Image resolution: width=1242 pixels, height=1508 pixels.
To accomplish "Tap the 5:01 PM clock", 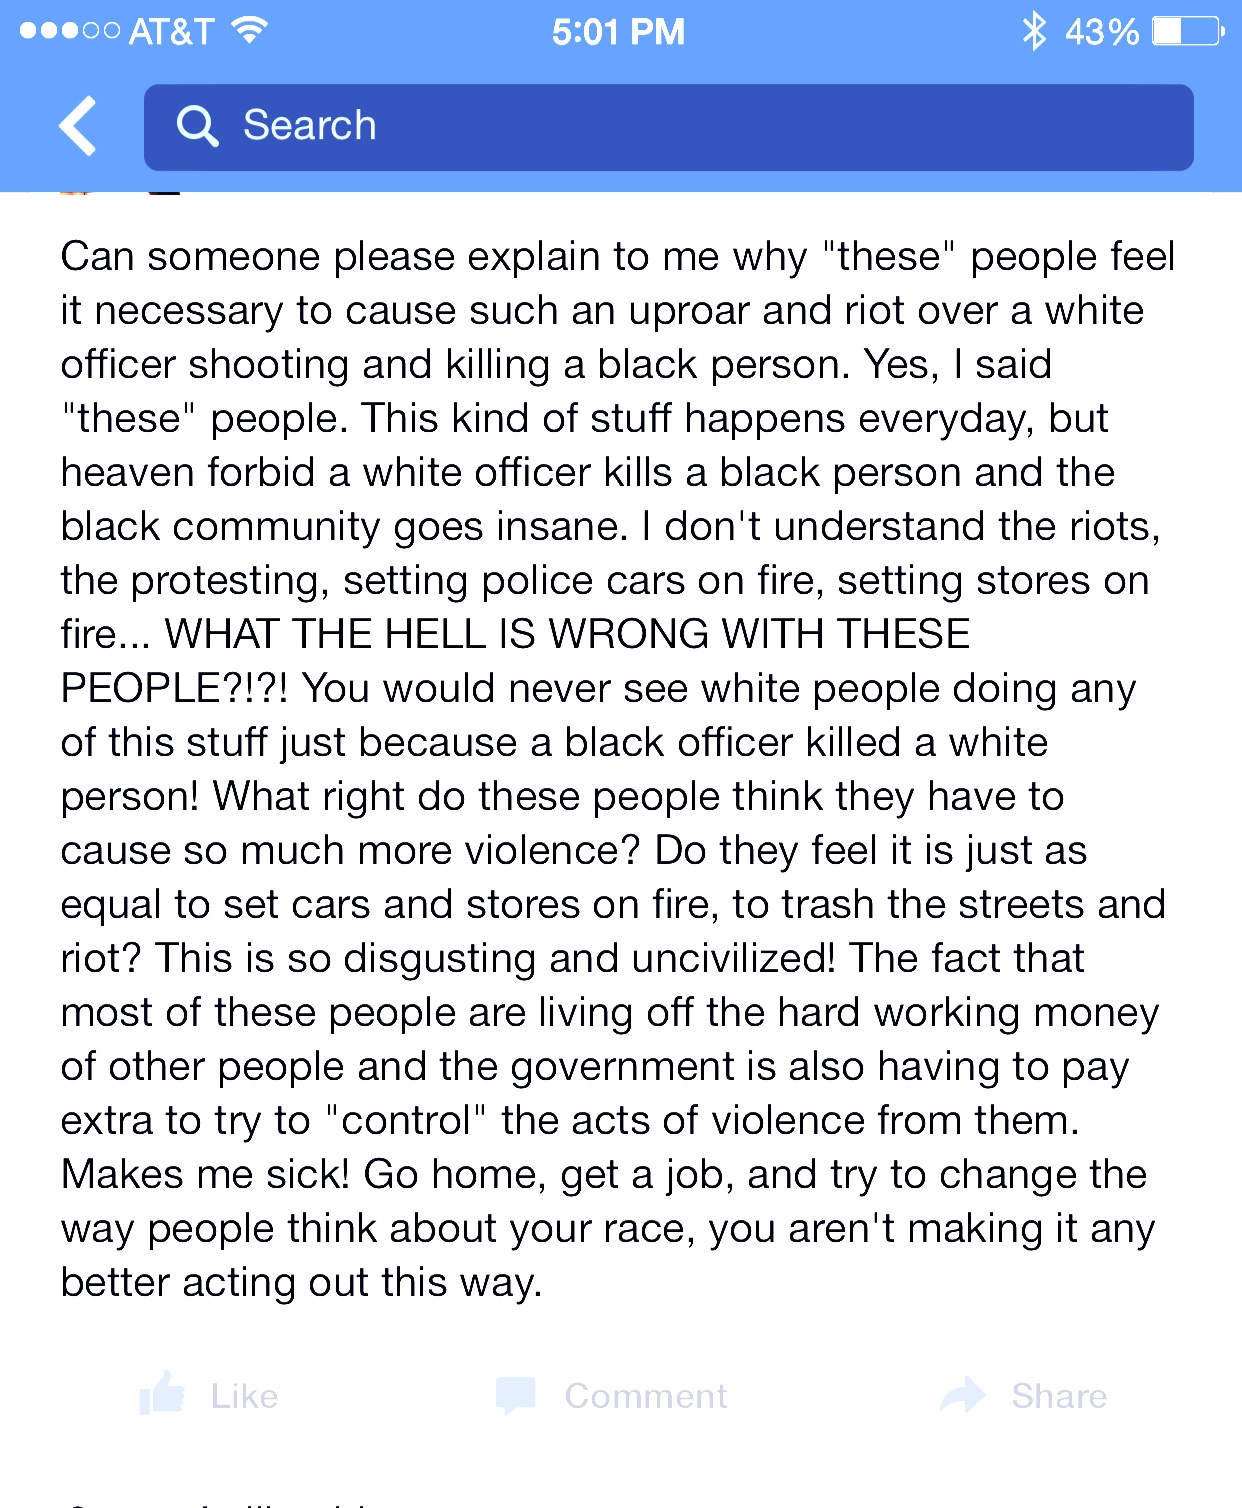I will coord(618,31).
